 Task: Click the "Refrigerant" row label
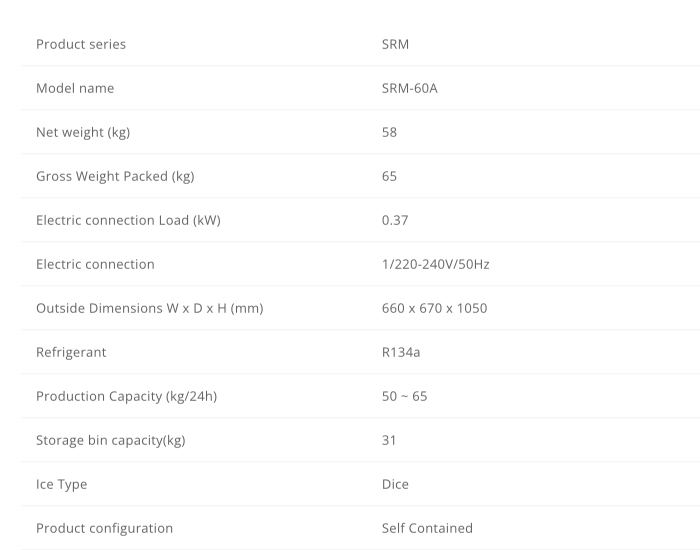[71, 352]
